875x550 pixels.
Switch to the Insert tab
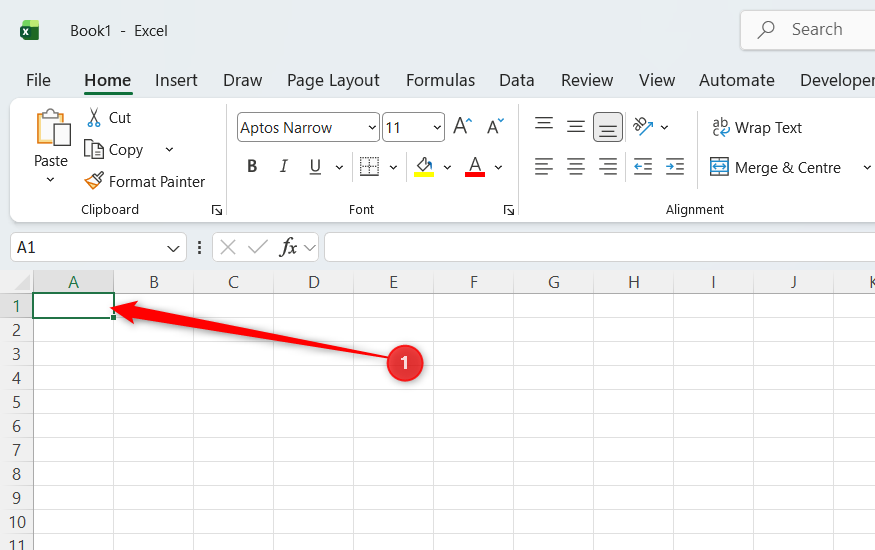click(176, 80)
